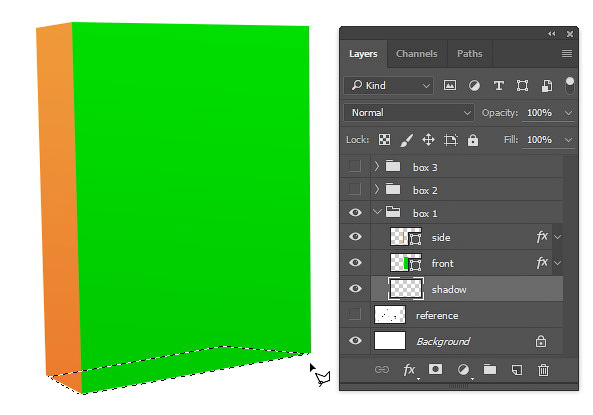Viewport: 593px width, 415px height.
Task: Filter layers by smart object icon
Action: [546, 86]
